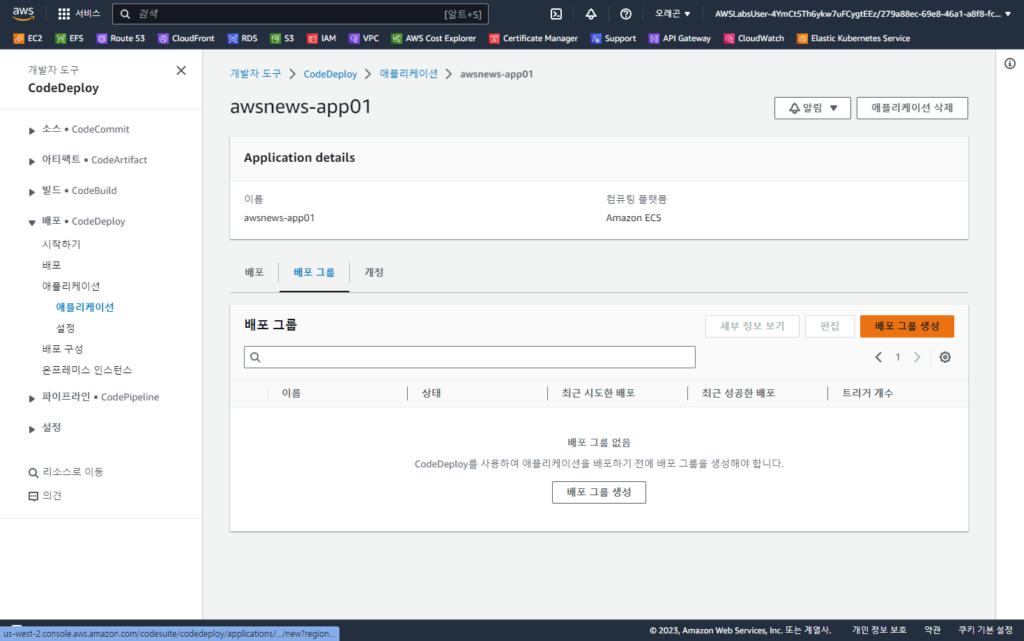
Task: Open CloudWatch shortcut in favorites bar
Action: pyautogui.click(x=754, y=39)
